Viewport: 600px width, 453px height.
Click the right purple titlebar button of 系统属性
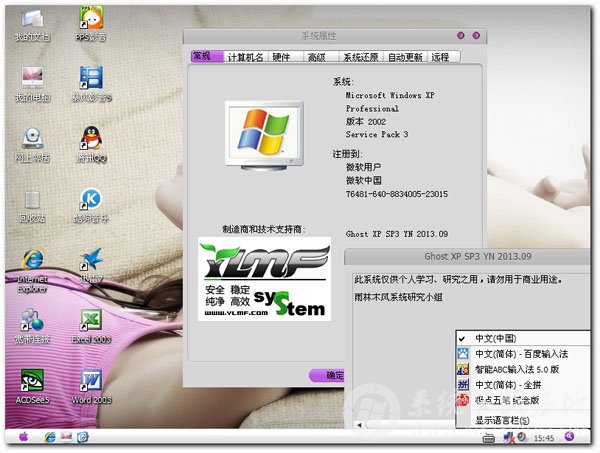476,36
